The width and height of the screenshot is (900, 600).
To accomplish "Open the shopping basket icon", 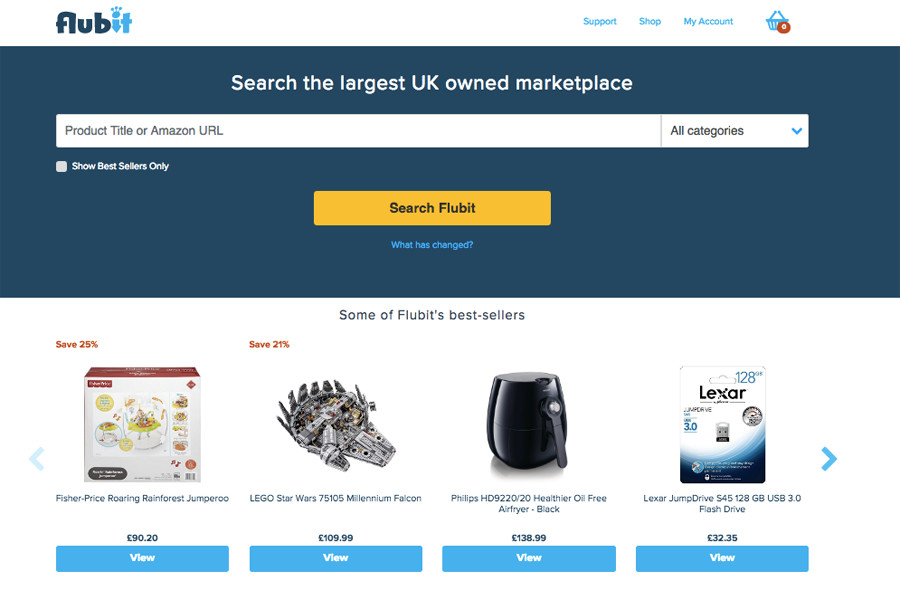I will pos(777,21).
